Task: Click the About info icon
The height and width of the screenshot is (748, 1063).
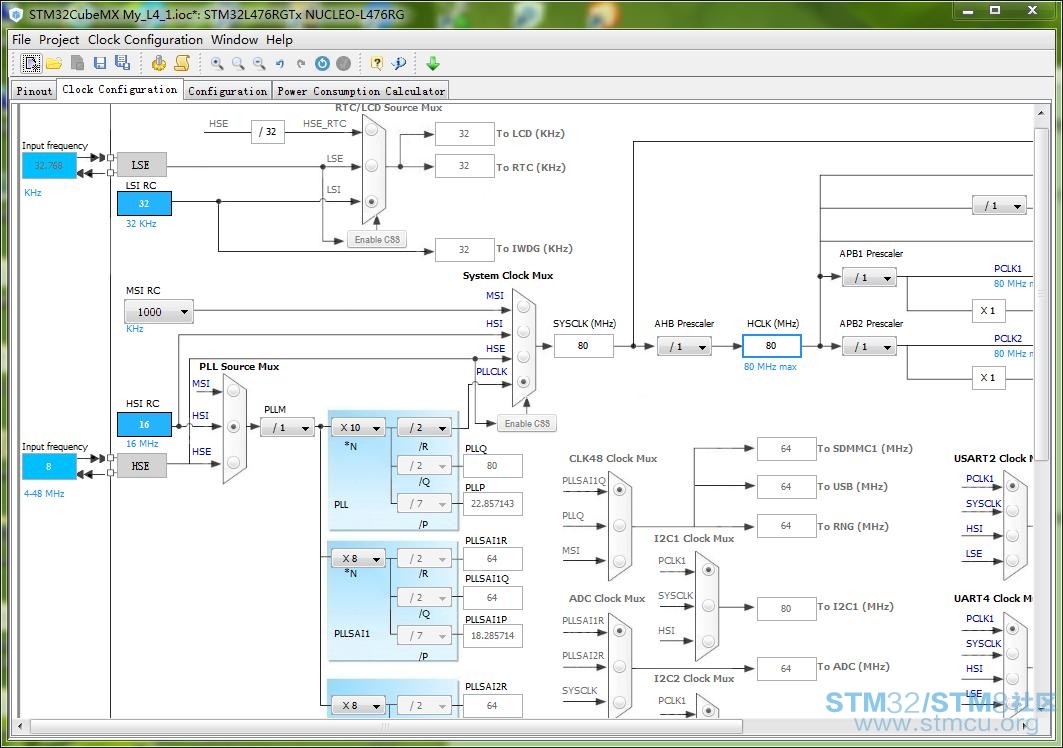Action: click(399, 63)
